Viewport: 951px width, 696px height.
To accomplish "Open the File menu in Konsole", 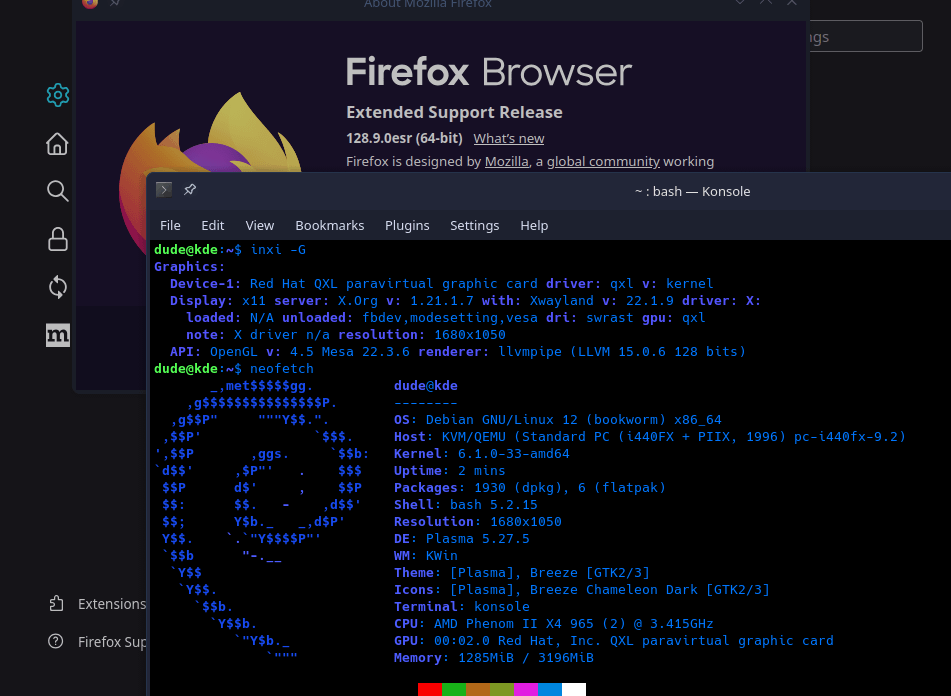I will point(170,226).
